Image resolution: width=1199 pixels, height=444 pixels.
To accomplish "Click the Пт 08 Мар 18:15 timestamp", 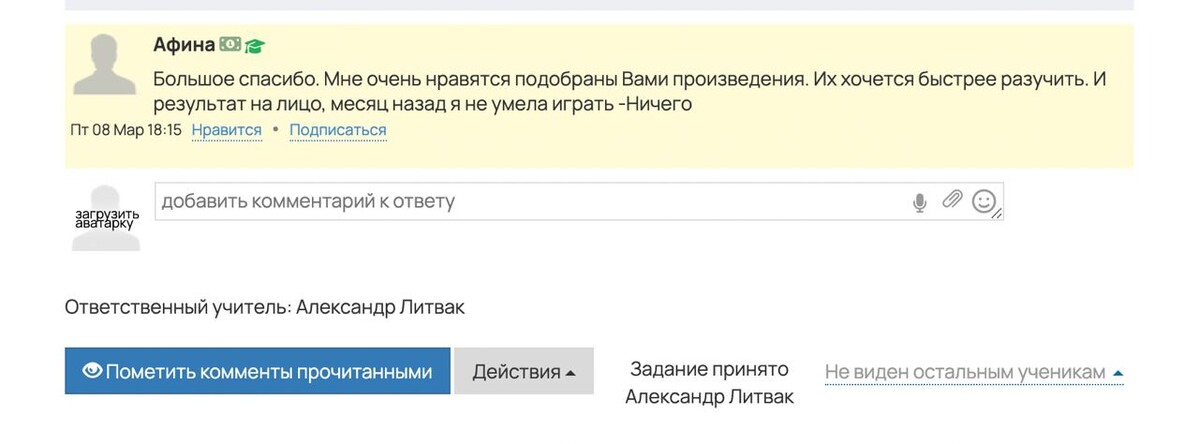I will 126,130.
